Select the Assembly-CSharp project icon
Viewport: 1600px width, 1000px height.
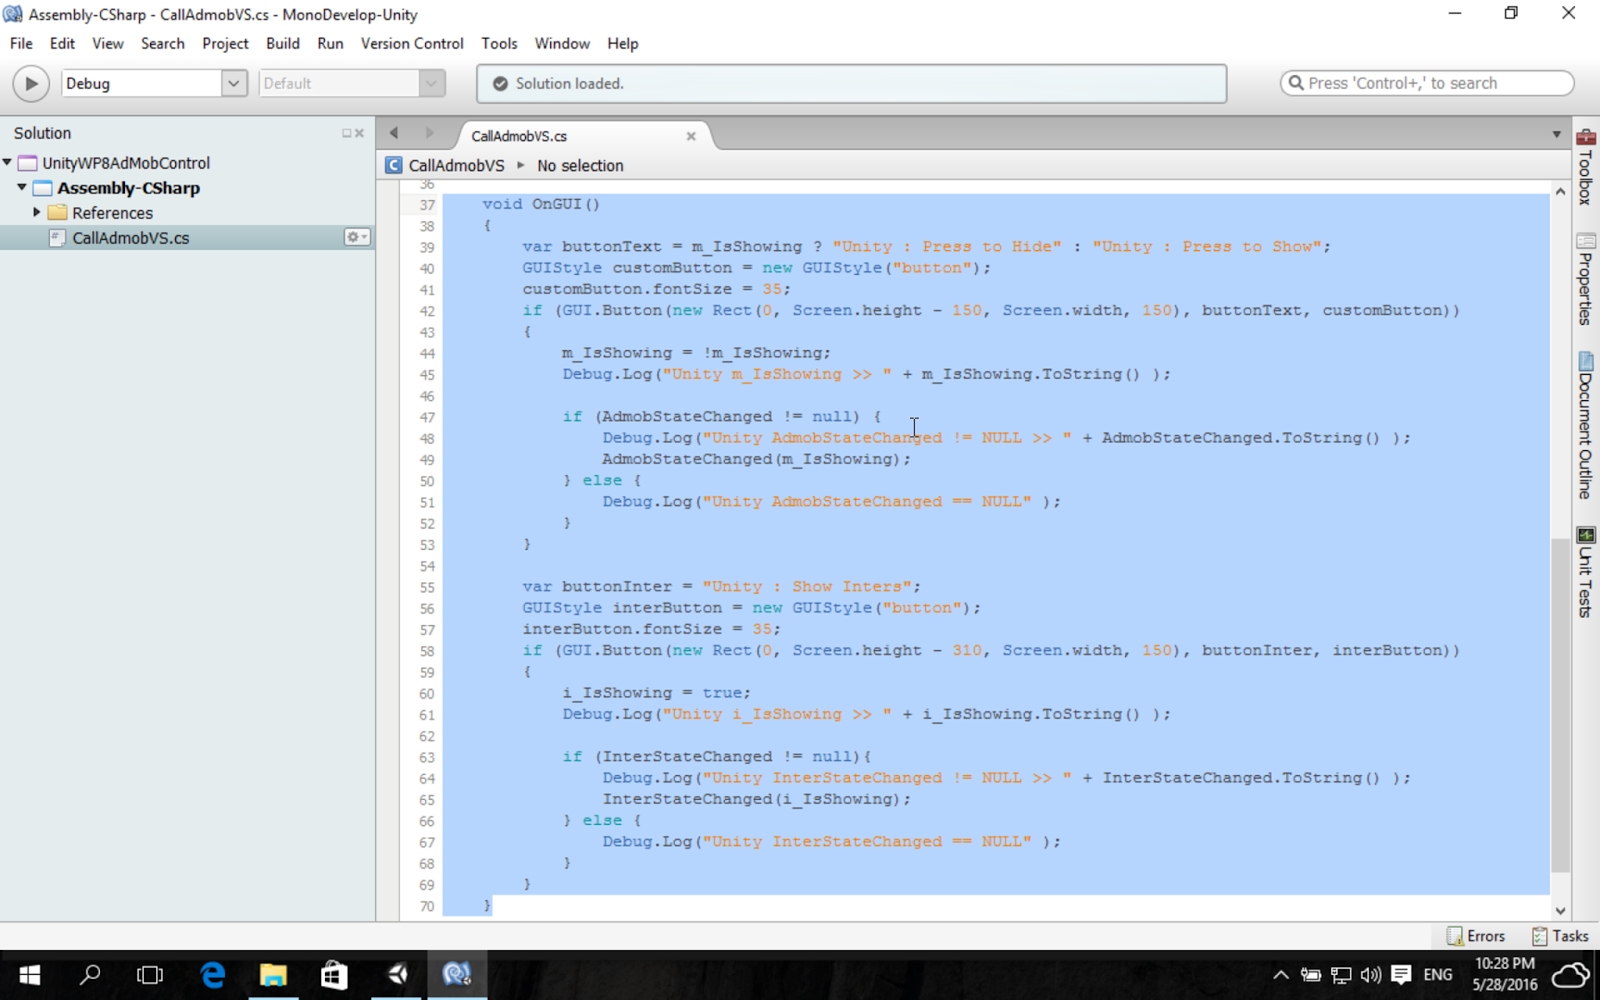(x=42, y=188)
